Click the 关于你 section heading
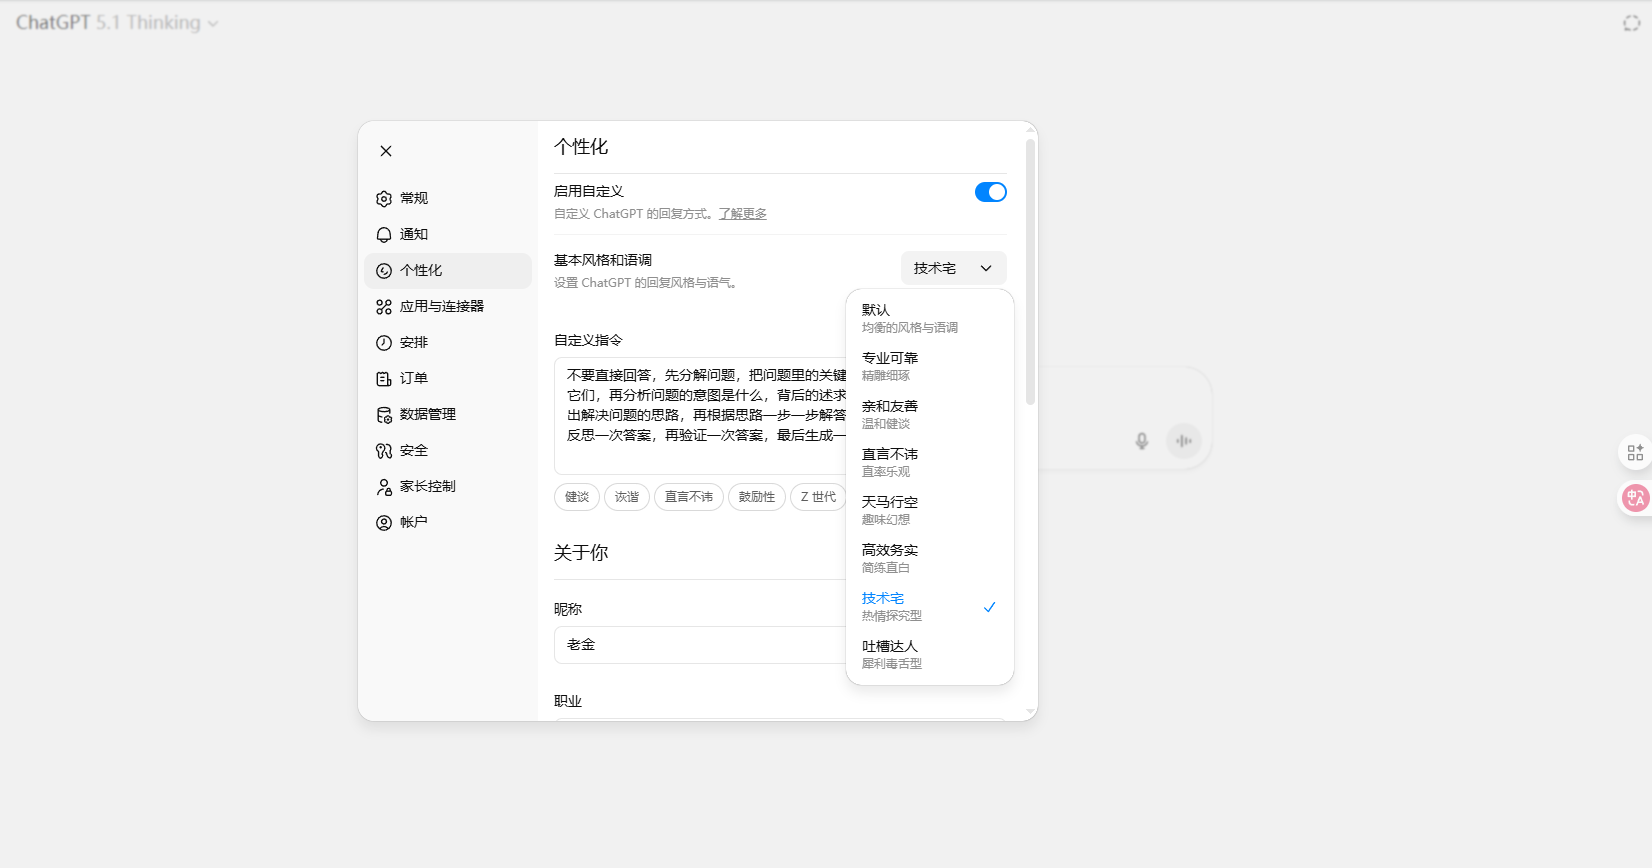The image size is (1652, 868). pyautogui.click(x=581, y=553)
